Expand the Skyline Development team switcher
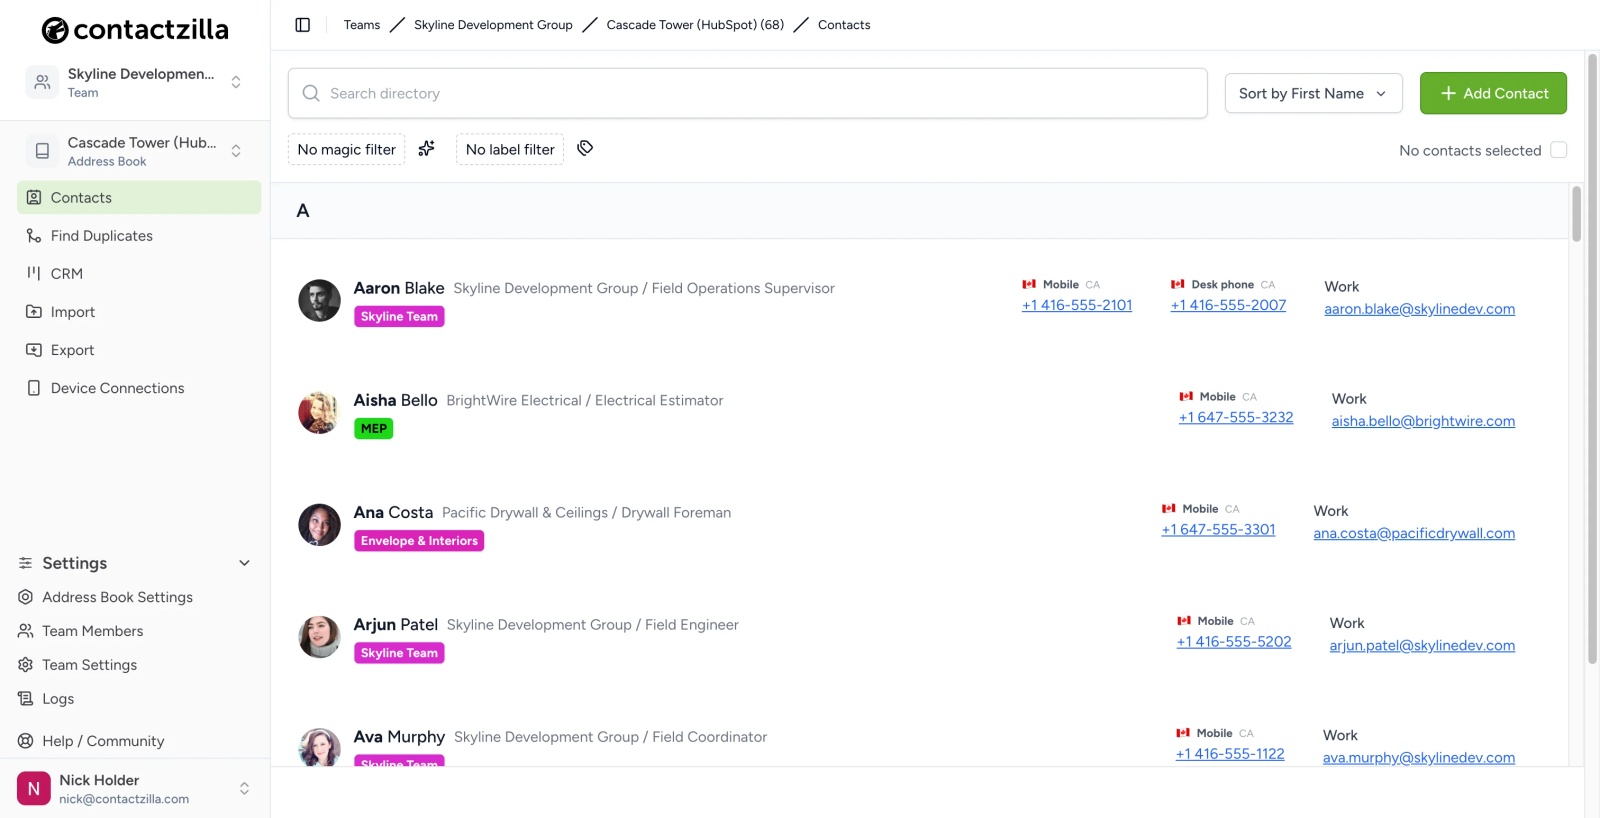The width and height of the screenshot is (1600, 818). 135,82
